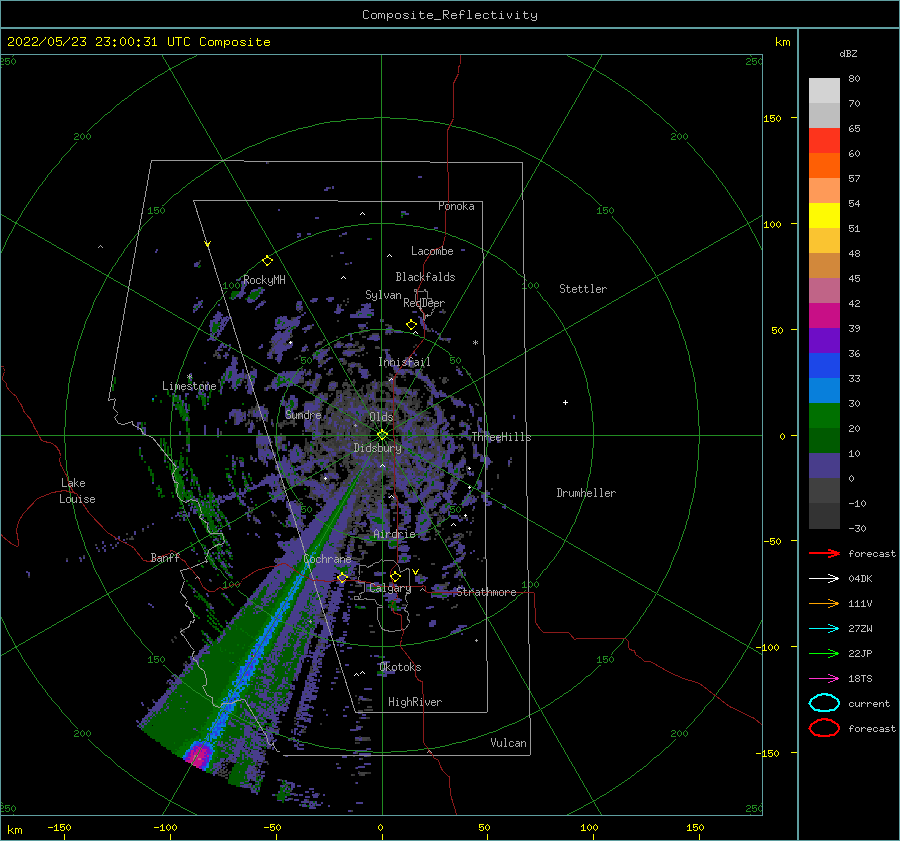
Task: Click the Sundre label
Action: point(303,415)
